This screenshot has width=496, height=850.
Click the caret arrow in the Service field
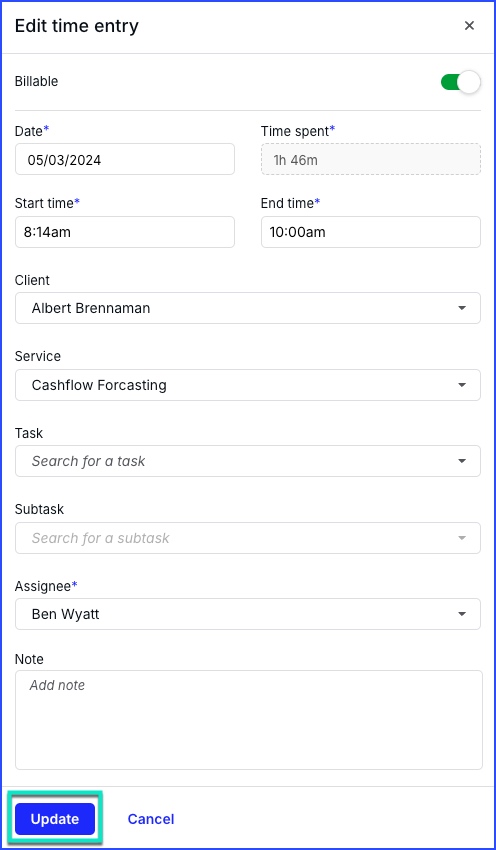tap(462, 385)
